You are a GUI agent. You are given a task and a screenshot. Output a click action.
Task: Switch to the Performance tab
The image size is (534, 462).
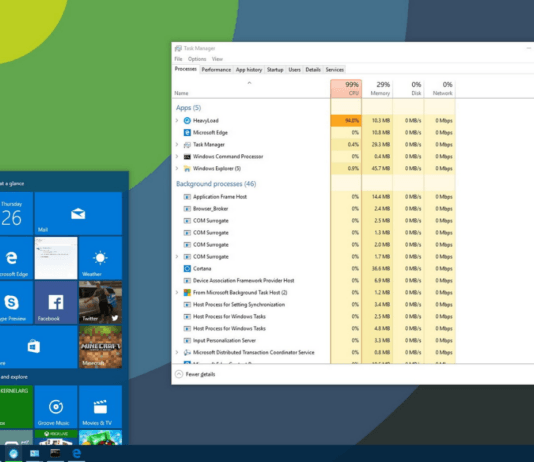coord(216,69)
